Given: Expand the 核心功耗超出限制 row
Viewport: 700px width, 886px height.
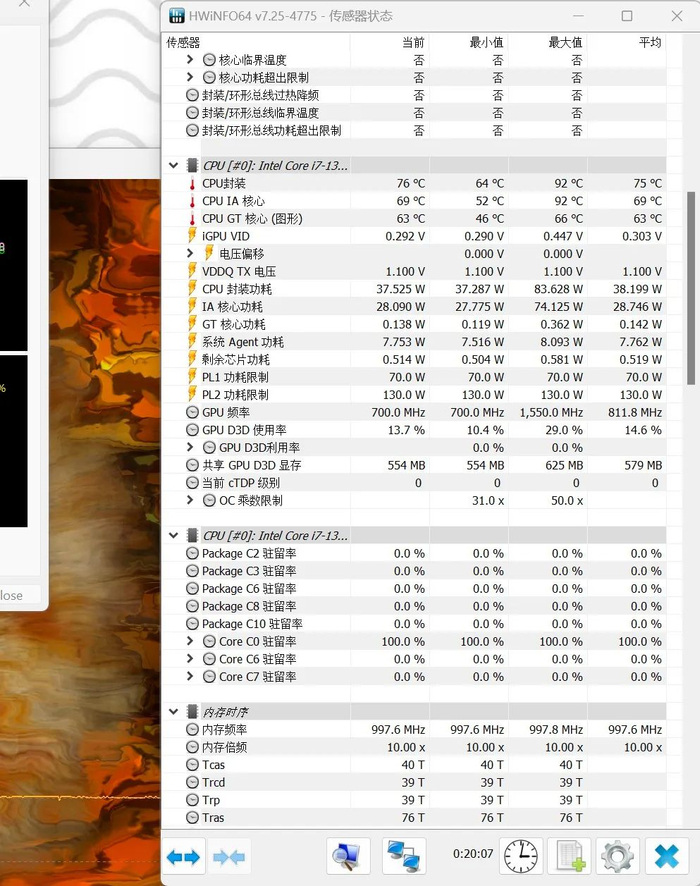Looking at the screenshot, I should (x=190, y=77).
